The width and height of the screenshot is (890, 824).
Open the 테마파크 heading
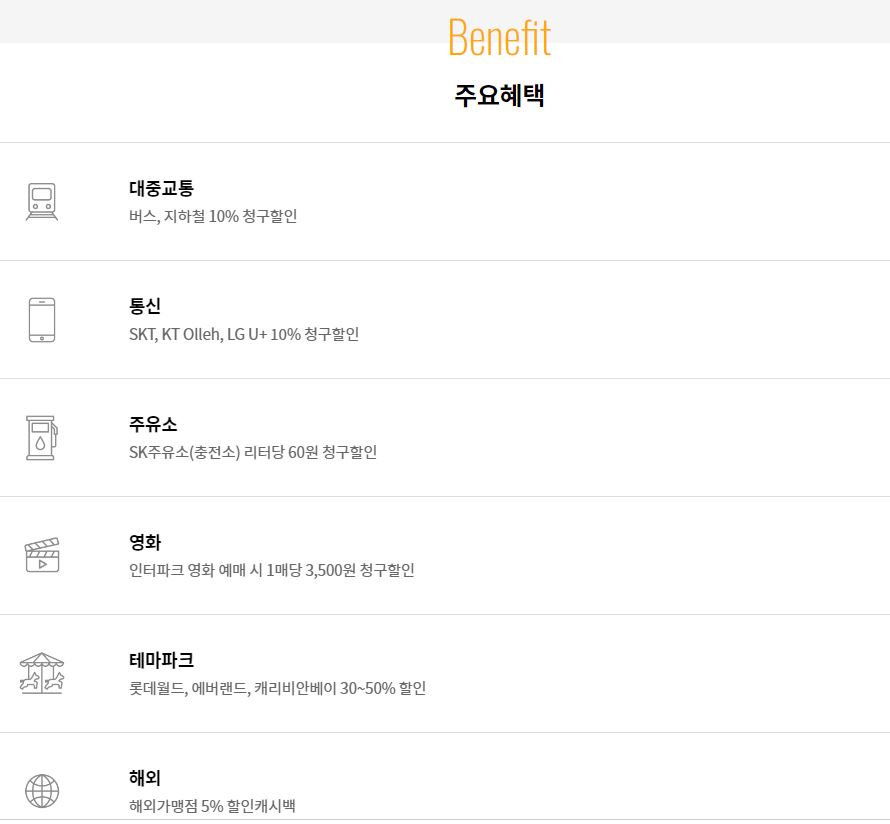161,660
